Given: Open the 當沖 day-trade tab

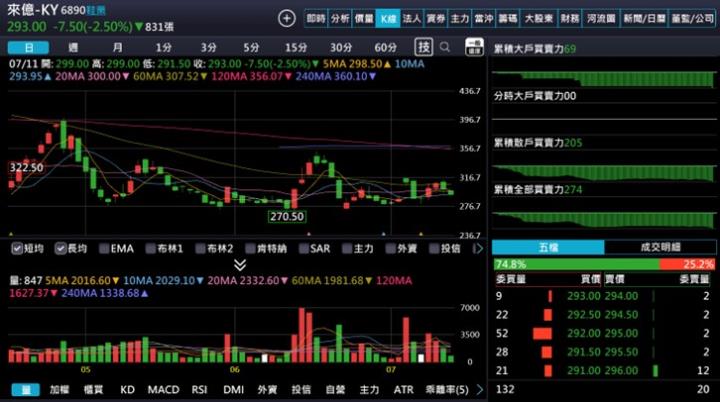Looking at the screenshot, I should point(484,18).
